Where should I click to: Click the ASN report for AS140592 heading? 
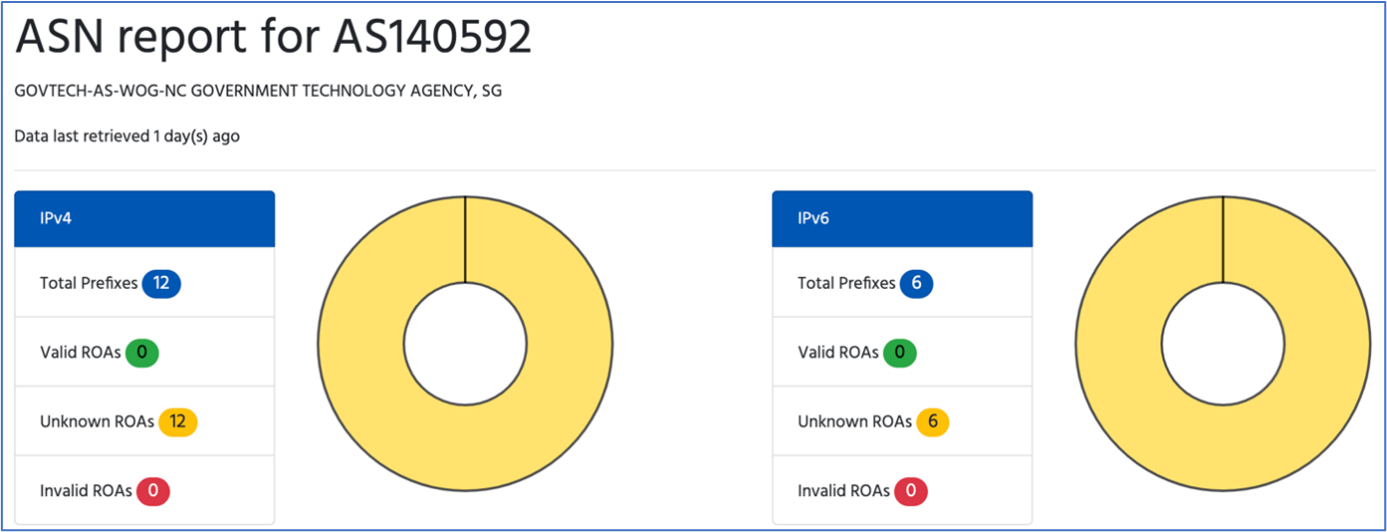(273, 39)
